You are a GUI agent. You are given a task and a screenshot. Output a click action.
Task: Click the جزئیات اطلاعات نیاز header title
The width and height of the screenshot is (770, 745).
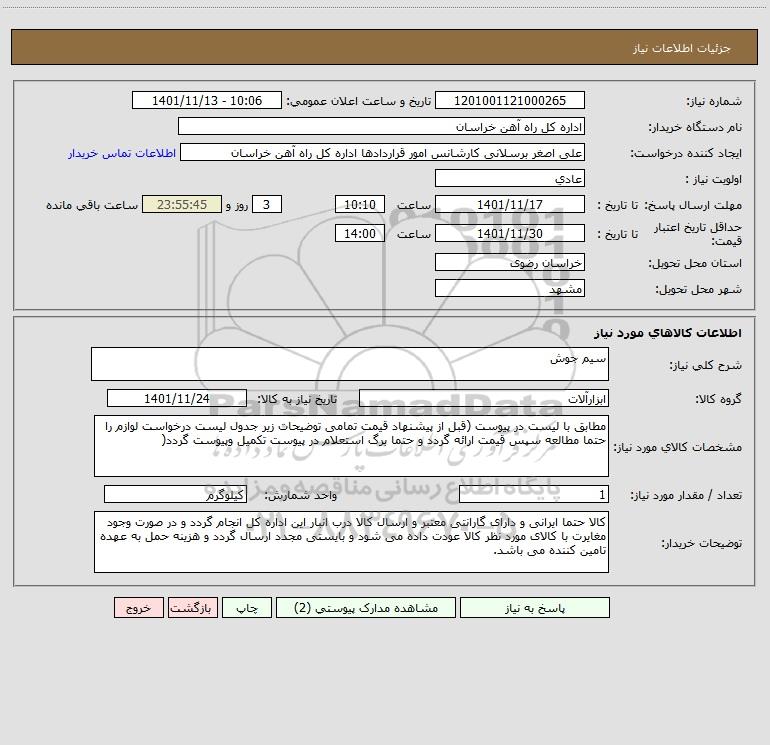click(682, 48)
